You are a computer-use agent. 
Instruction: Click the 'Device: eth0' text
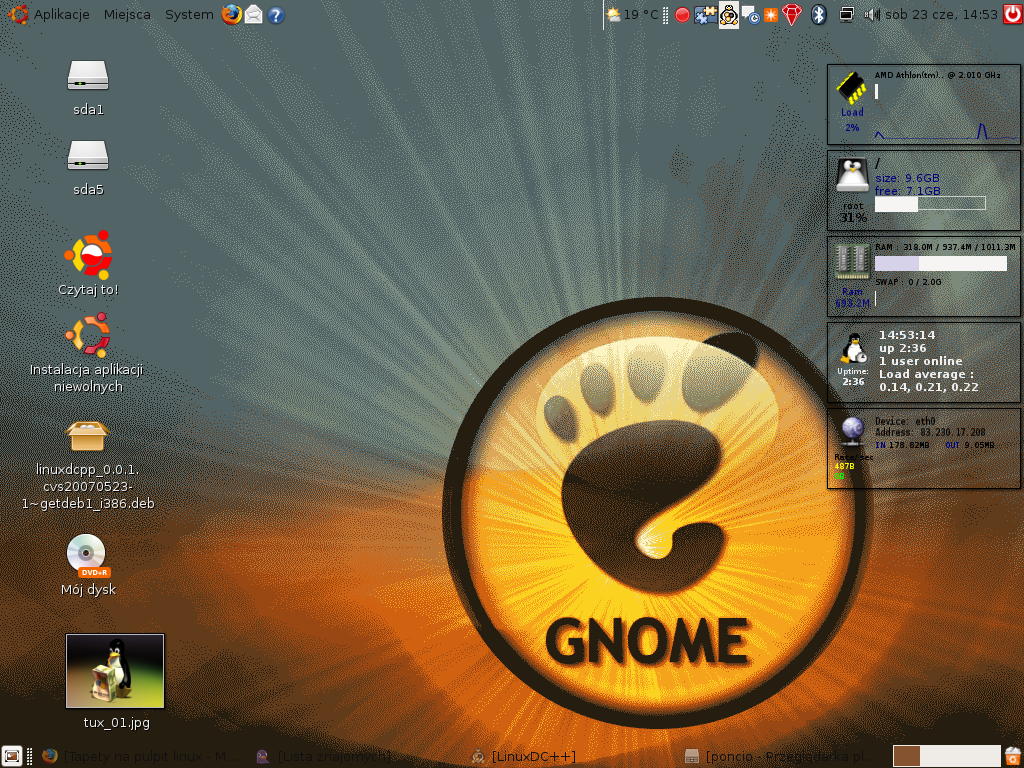tap(905, 421)
